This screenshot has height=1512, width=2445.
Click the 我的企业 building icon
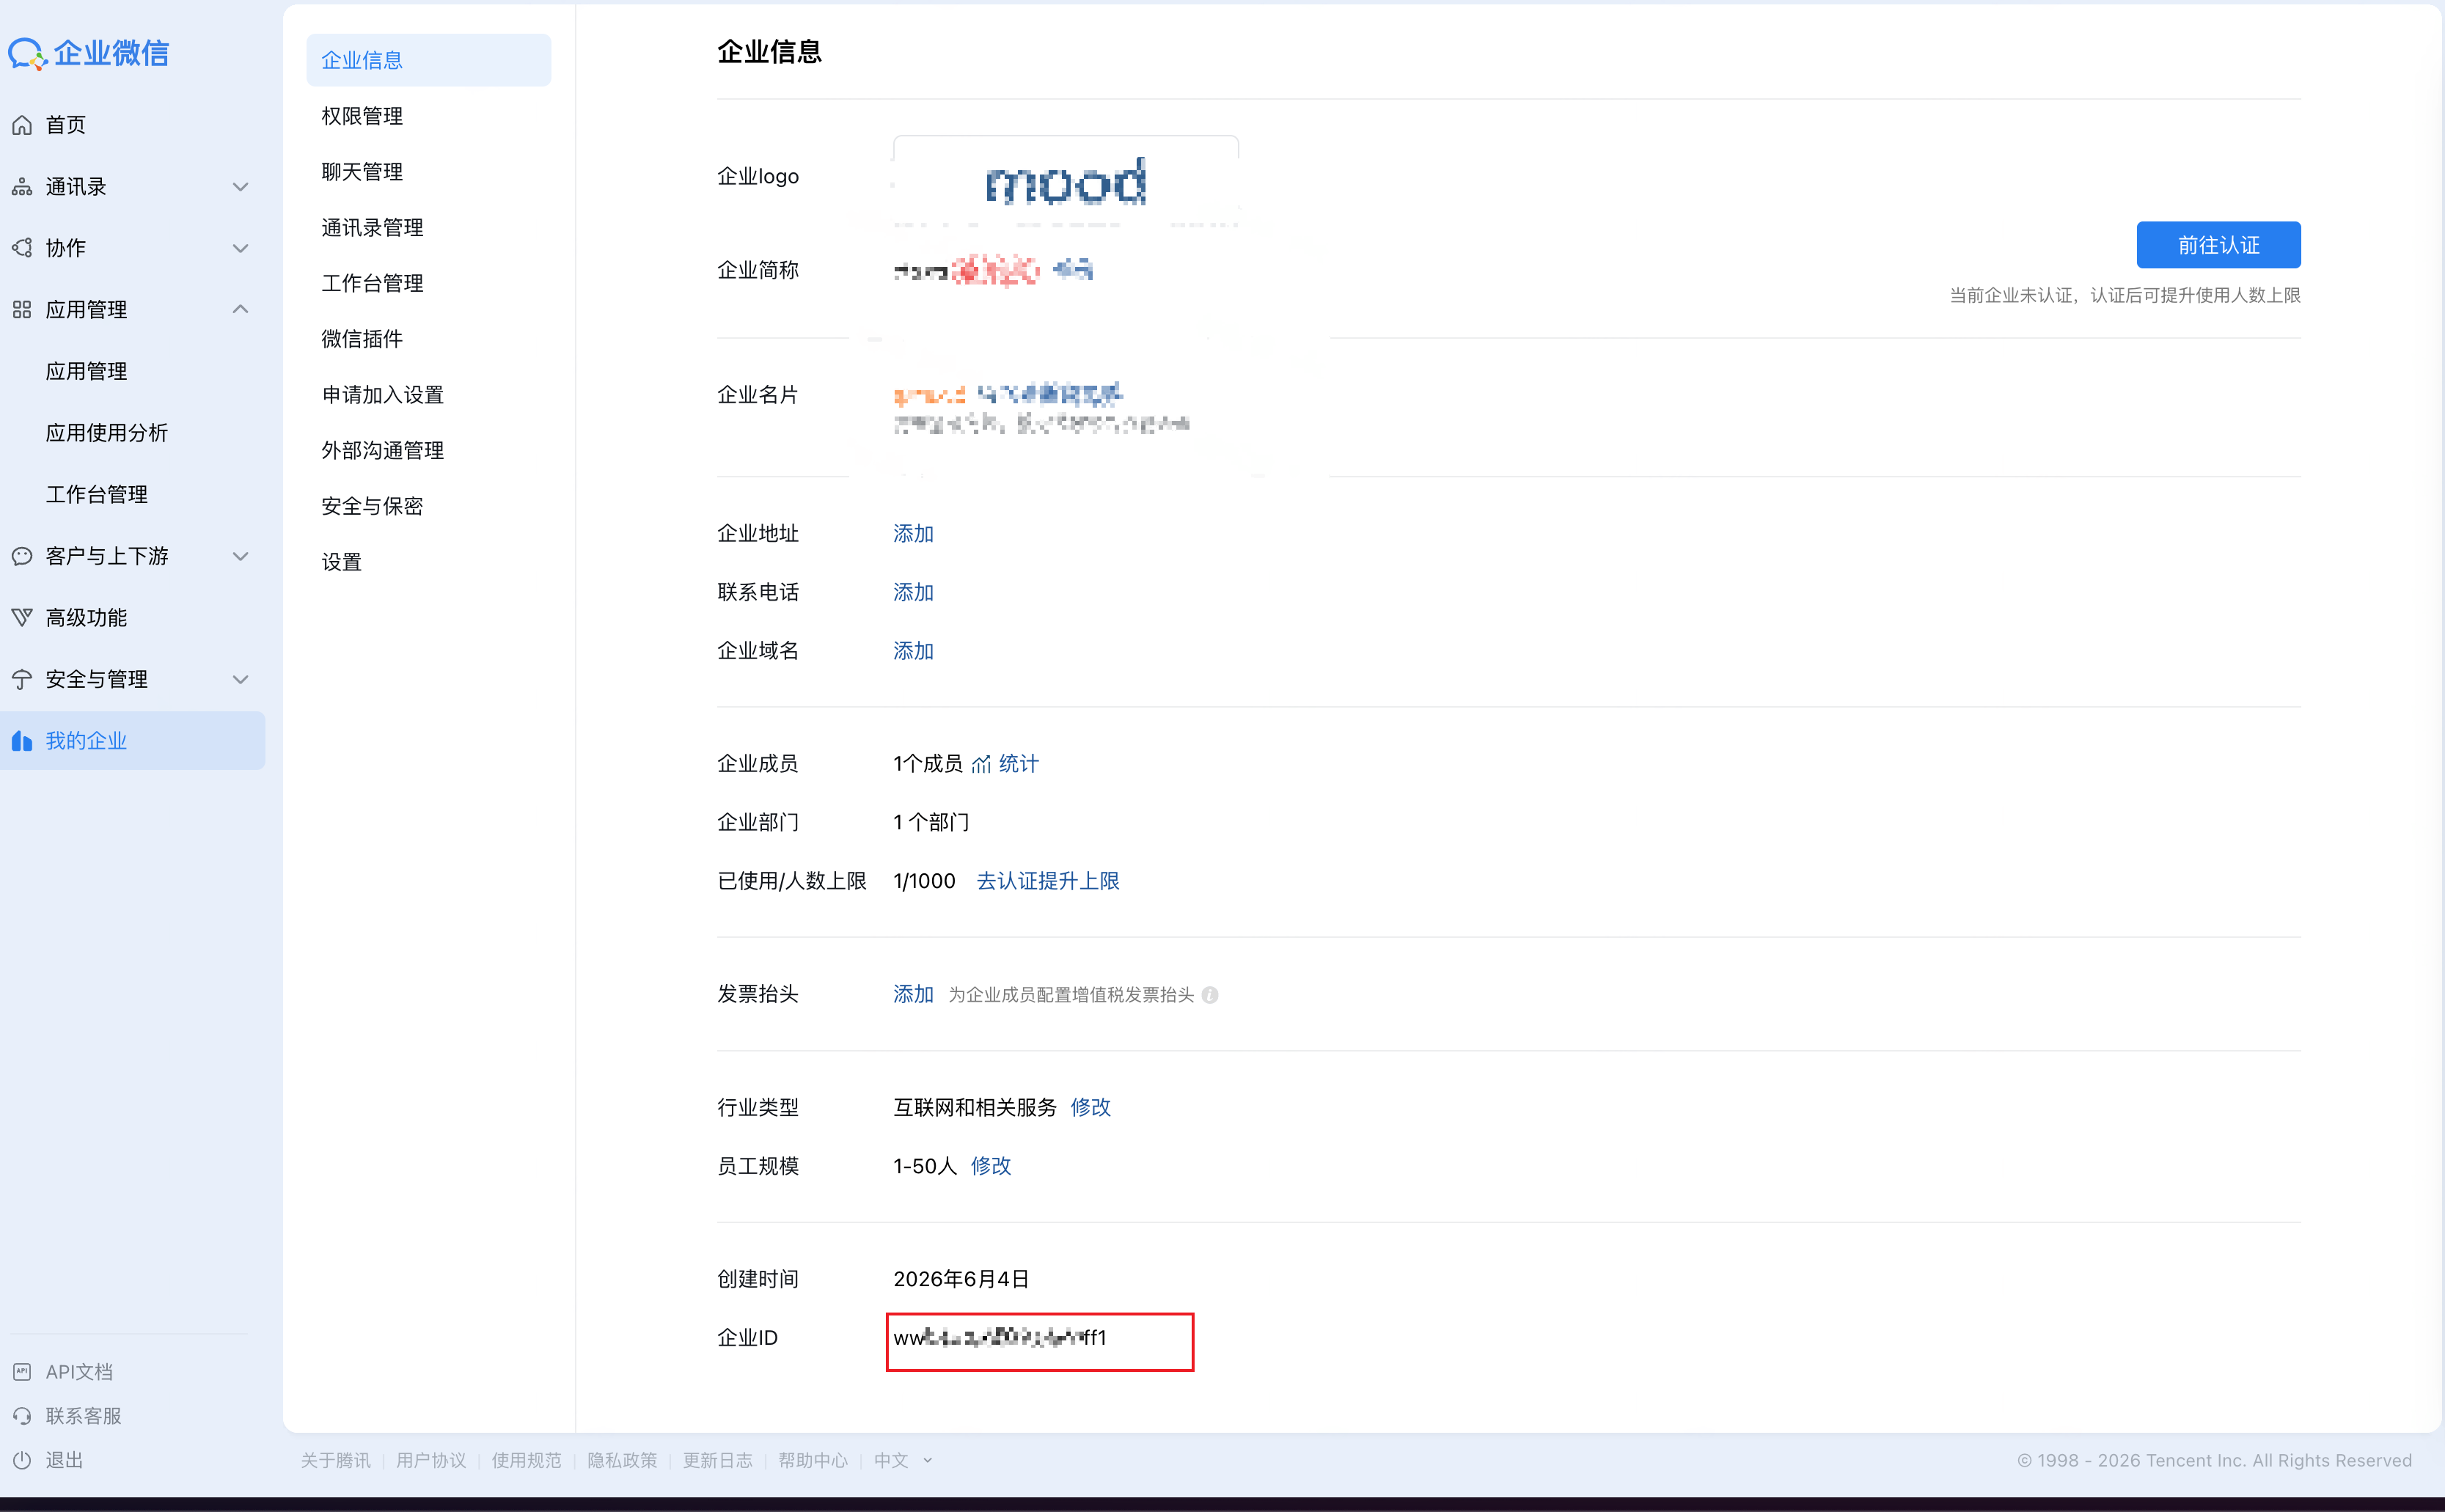[22, 741]
